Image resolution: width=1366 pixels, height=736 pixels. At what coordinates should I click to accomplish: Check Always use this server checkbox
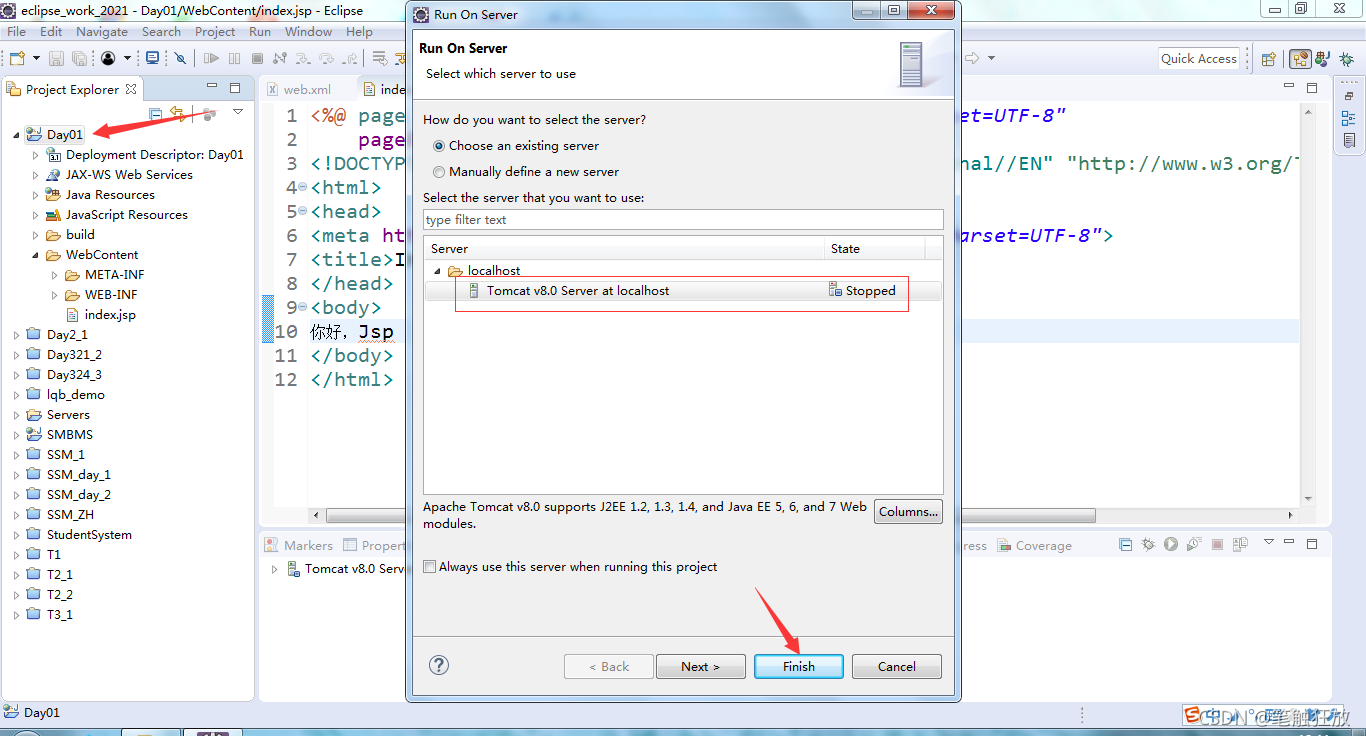(430, 567)
